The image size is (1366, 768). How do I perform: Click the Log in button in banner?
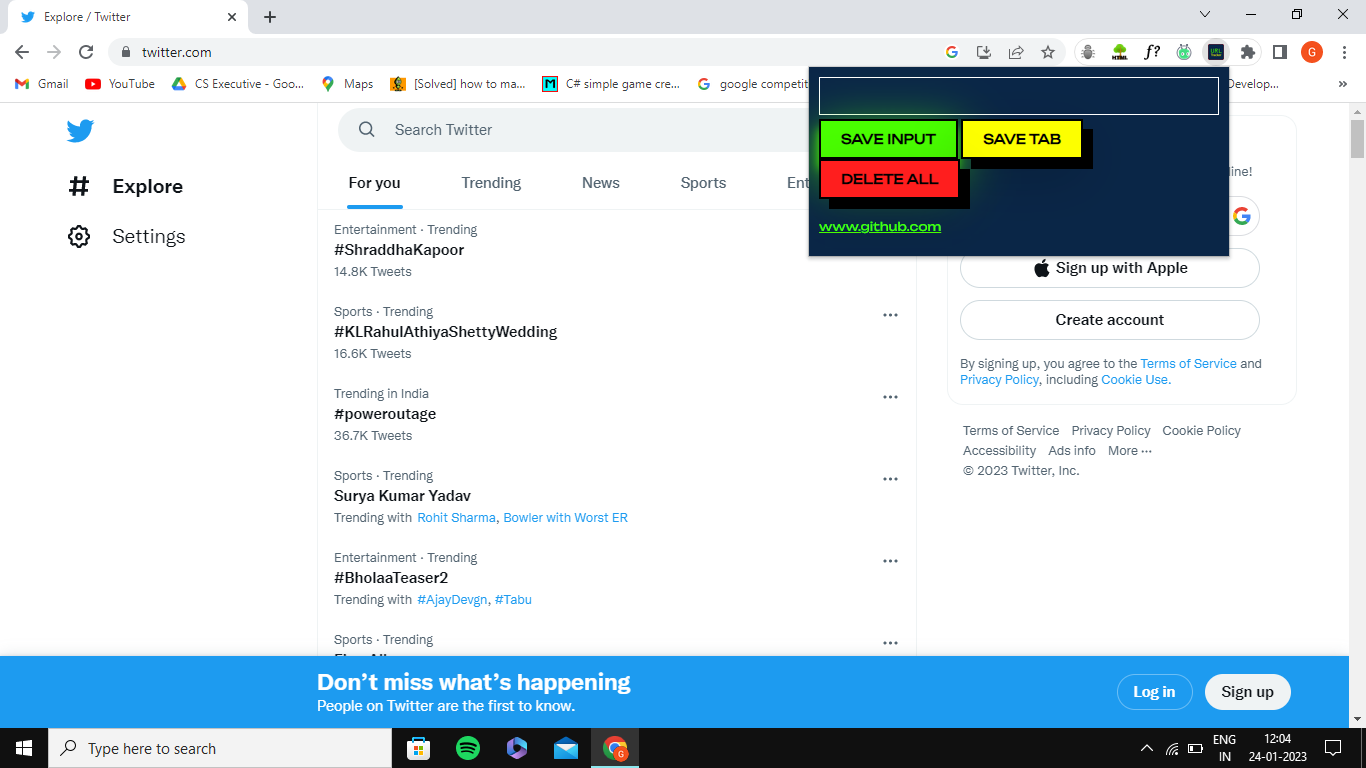click(1154, 692)
